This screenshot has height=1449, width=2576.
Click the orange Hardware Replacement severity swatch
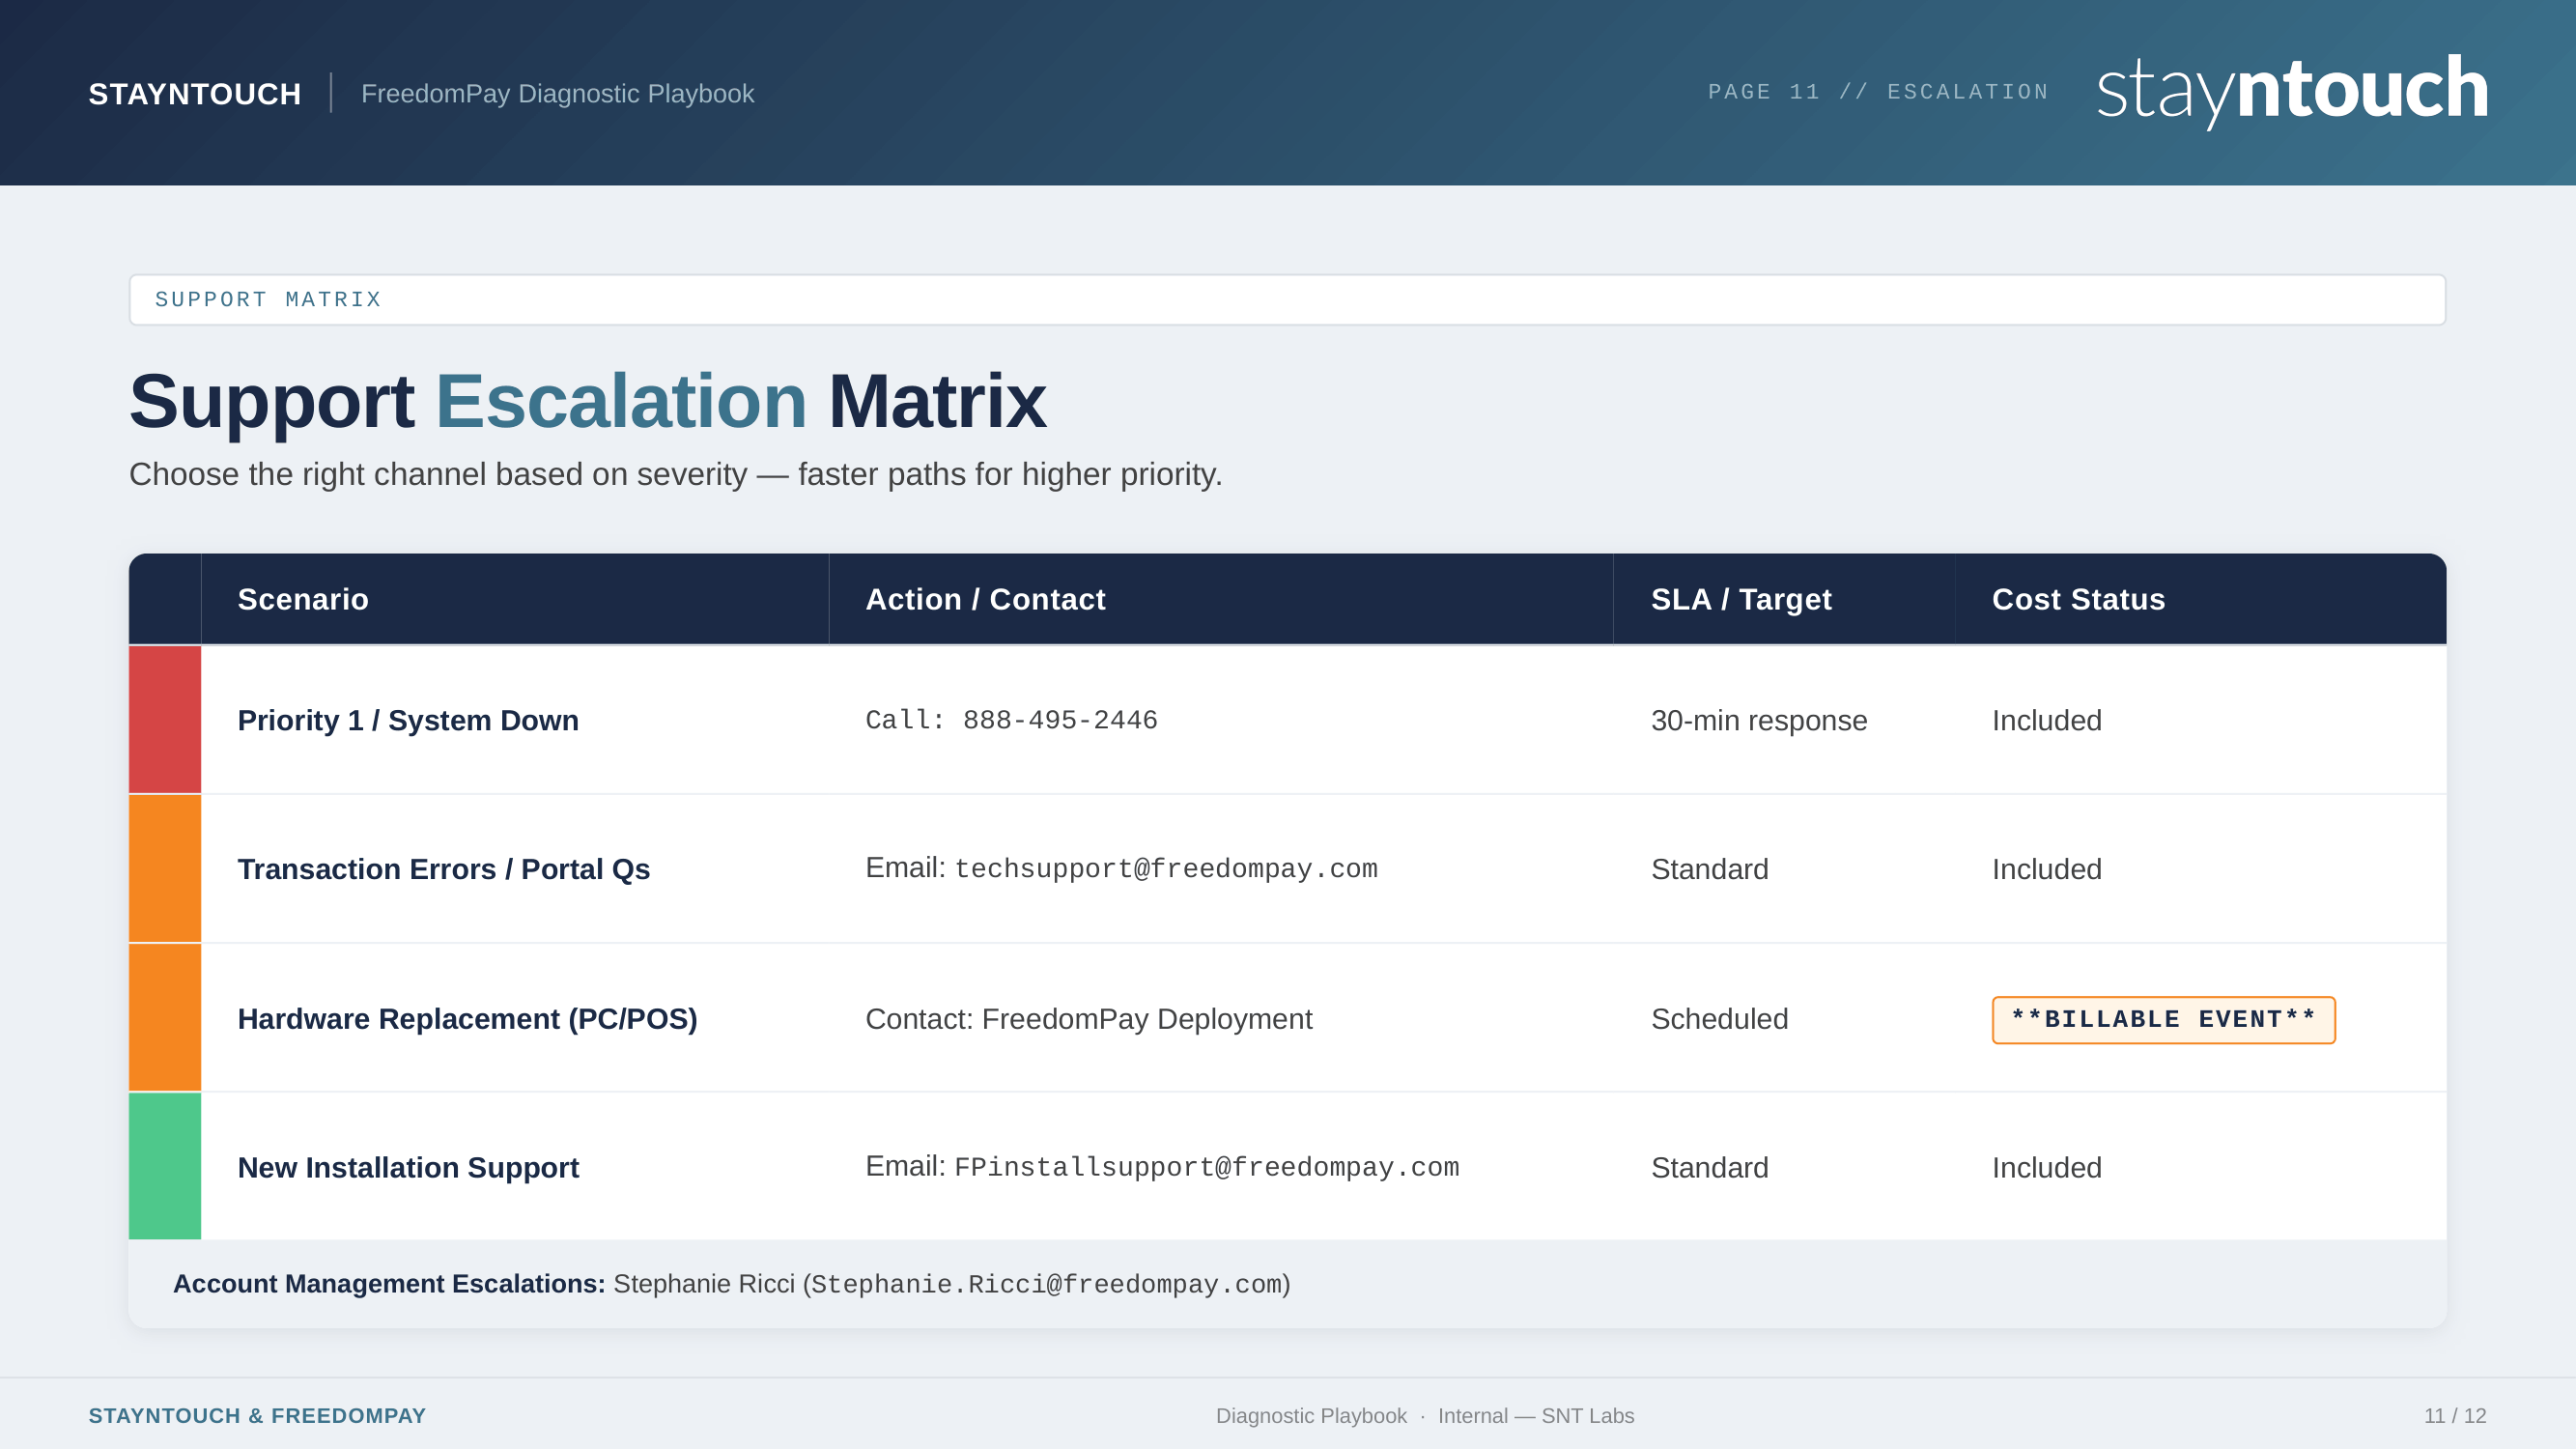[x=165, y=1018]
